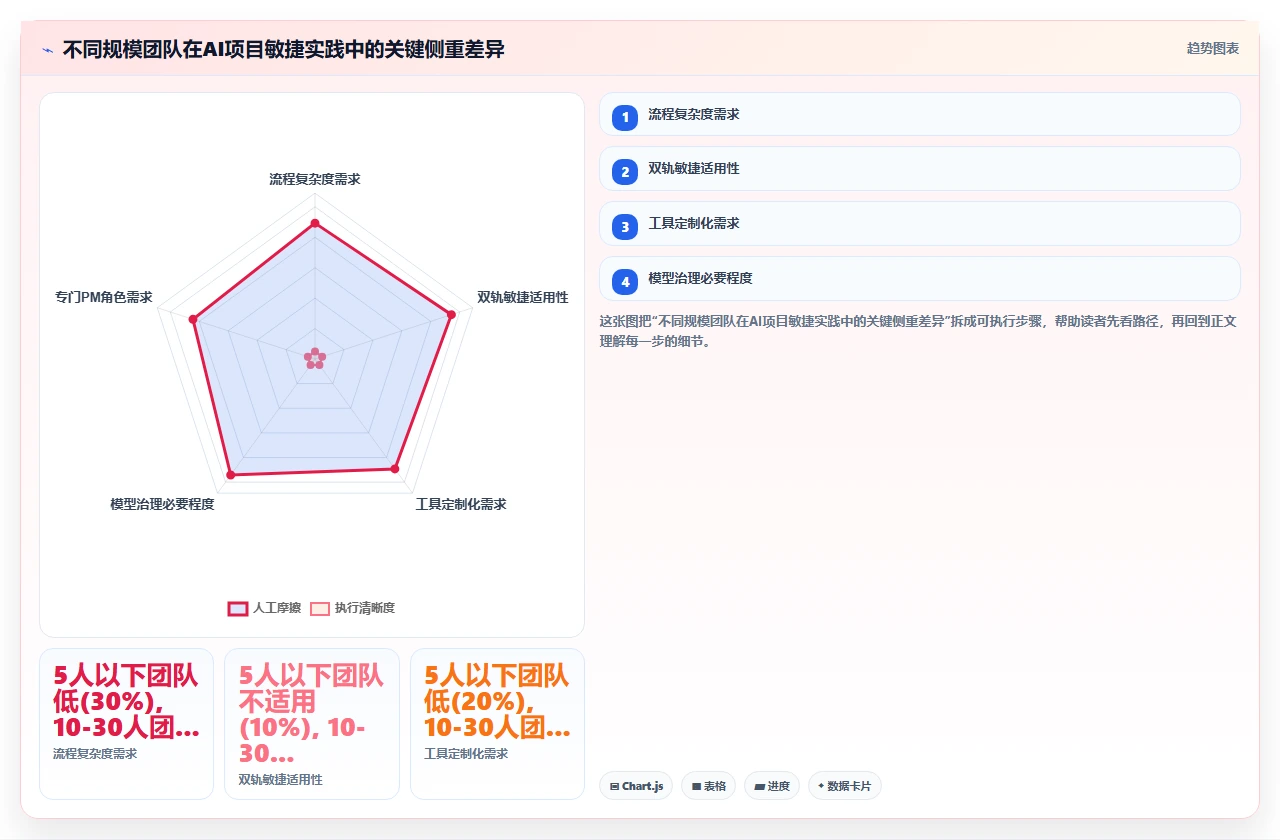This screenshot has height=840, width=1280.
Task: Click the number 3 badge
Action: click(625, 227)
